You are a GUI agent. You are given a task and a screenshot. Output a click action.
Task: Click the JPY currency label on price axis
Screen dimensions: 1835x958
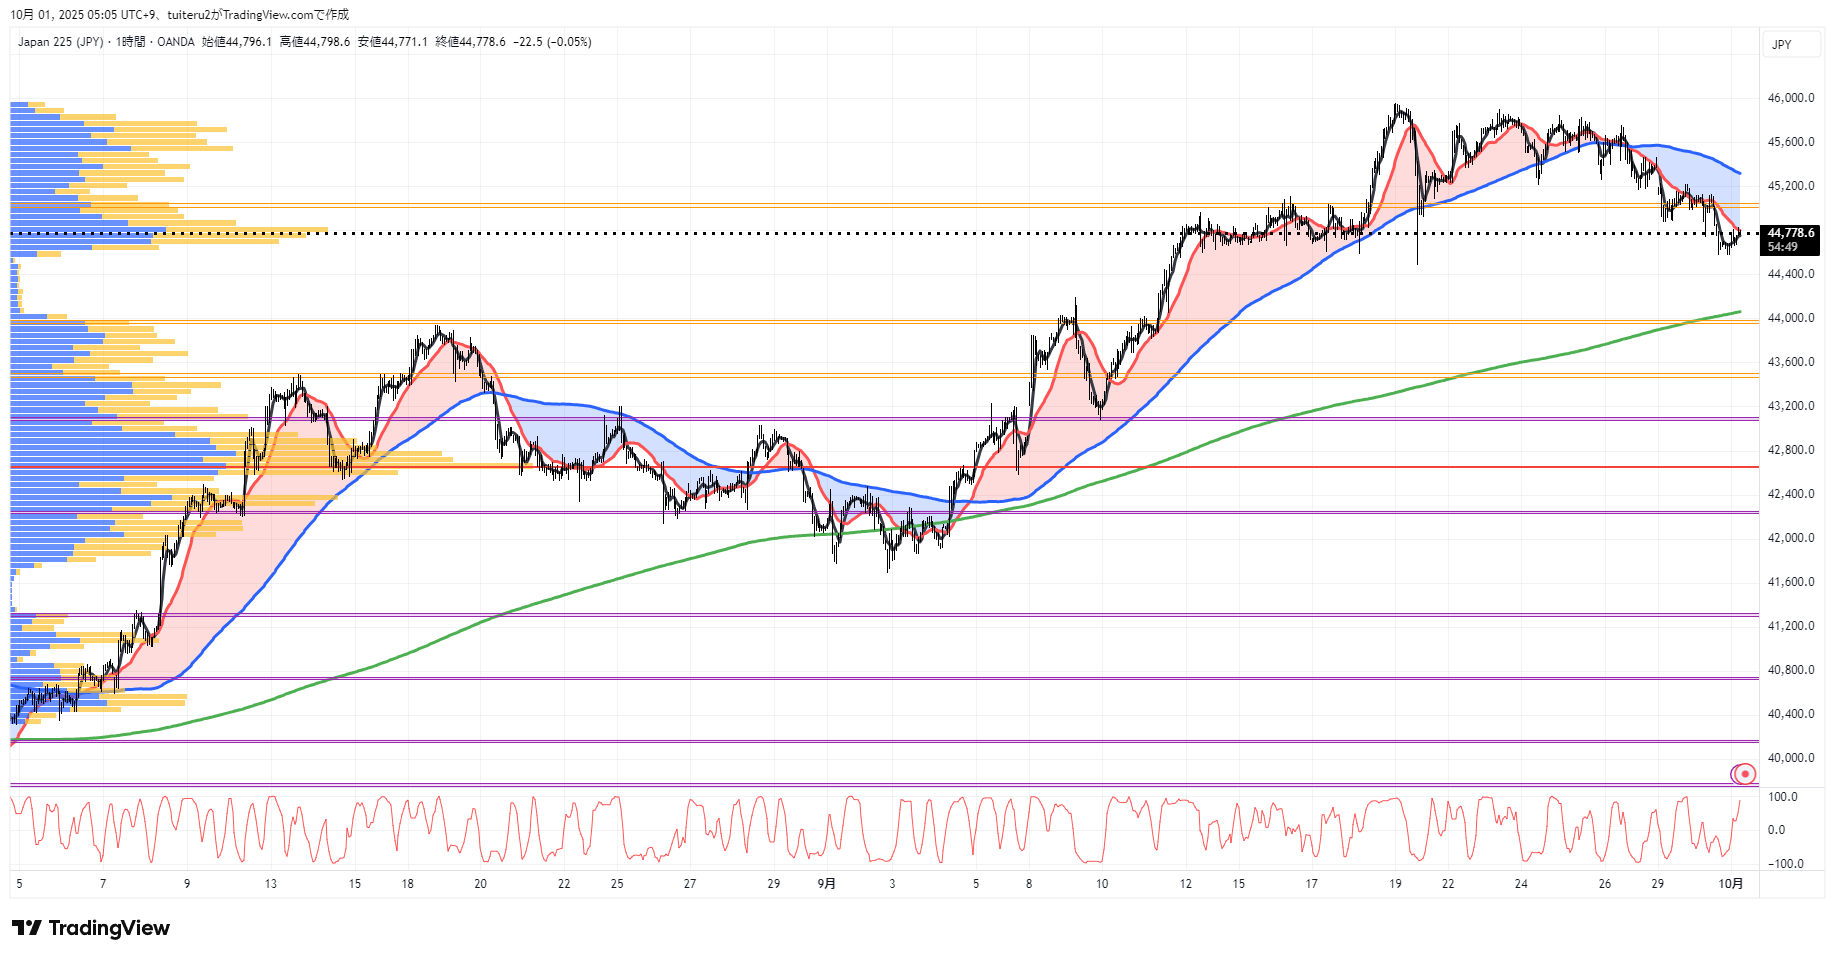click(x=1782, y=45)
